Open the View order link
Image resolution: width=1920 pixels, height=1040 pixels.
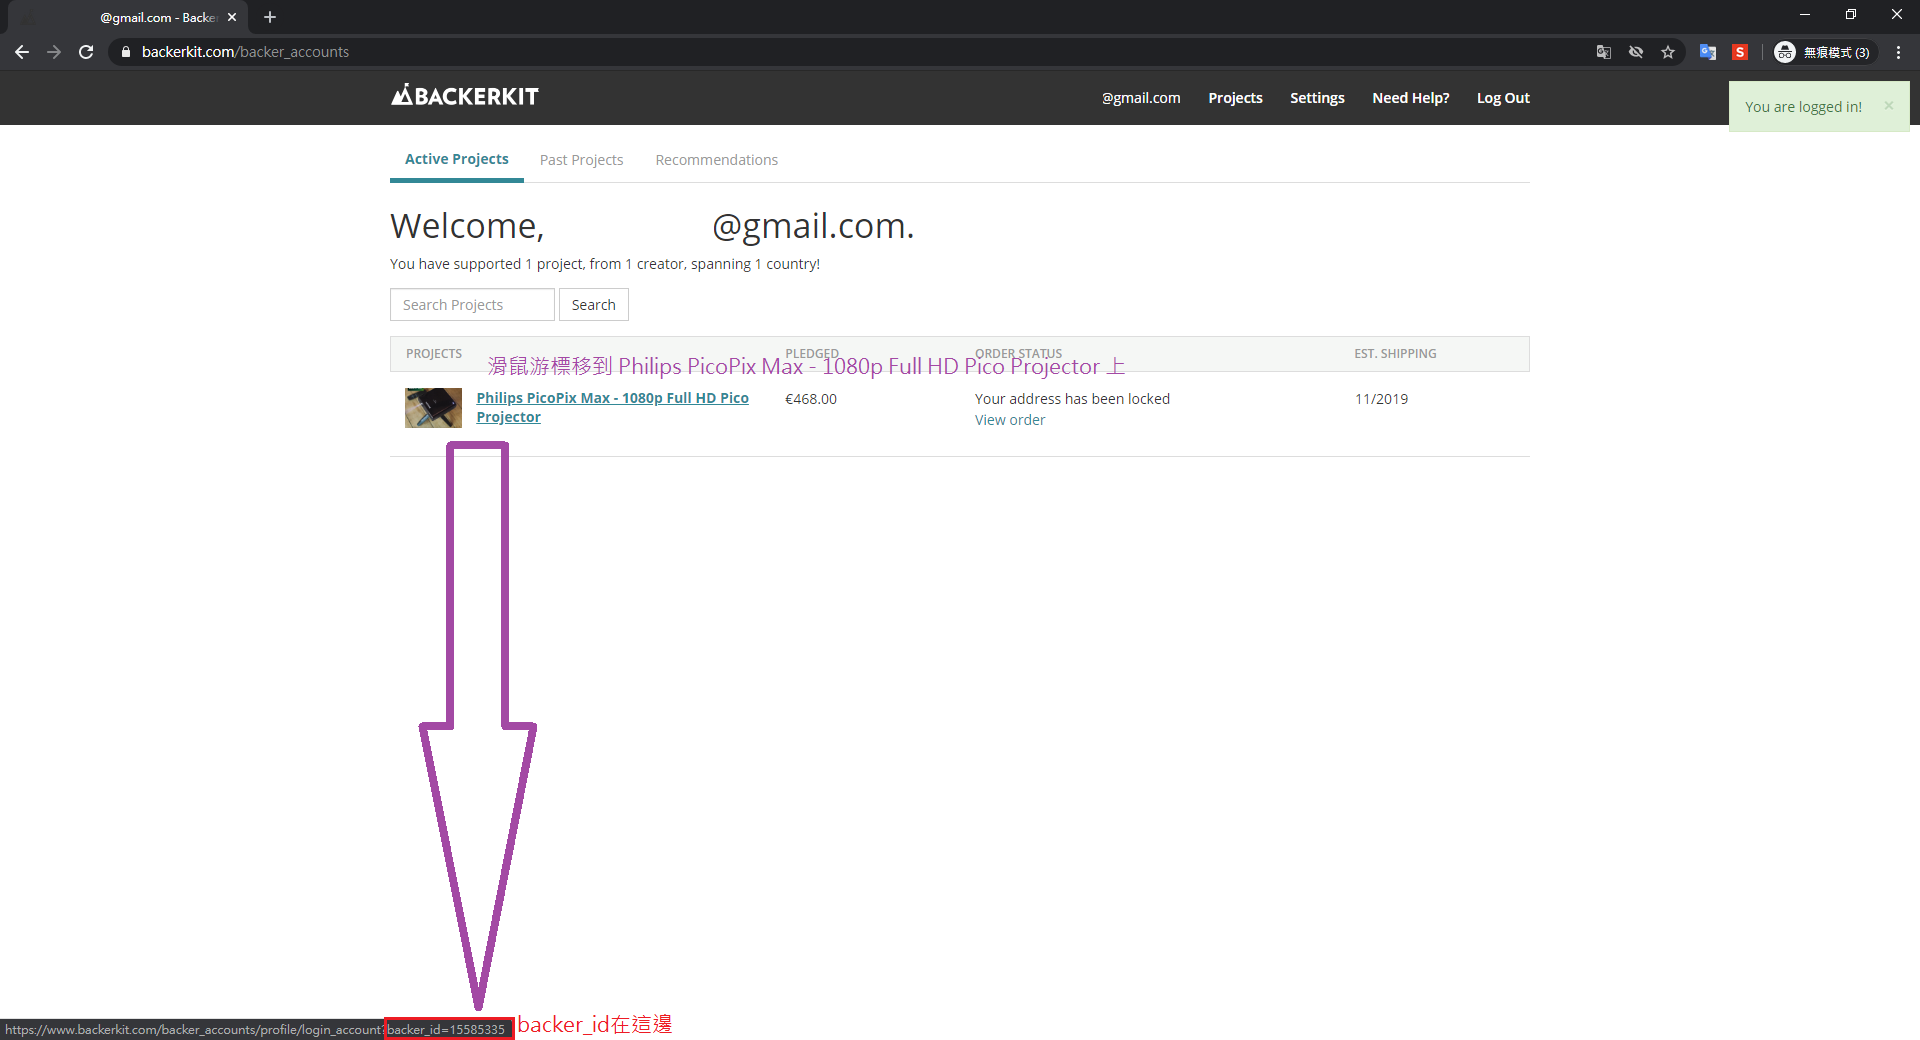pos(1009,420)
